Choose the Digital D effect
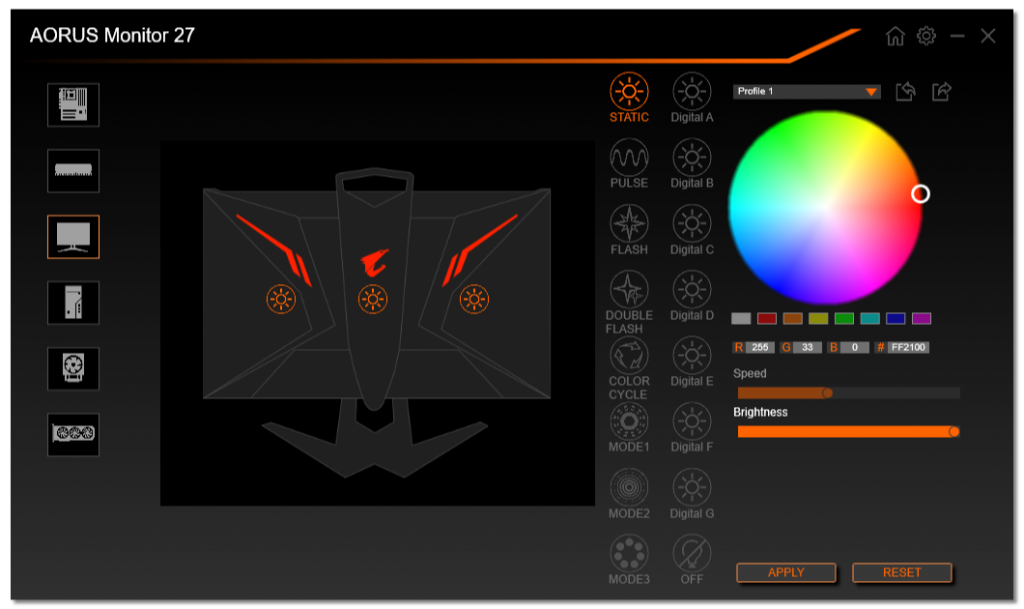The width and height of the screenshot is (1024, 609). point(692,296)
